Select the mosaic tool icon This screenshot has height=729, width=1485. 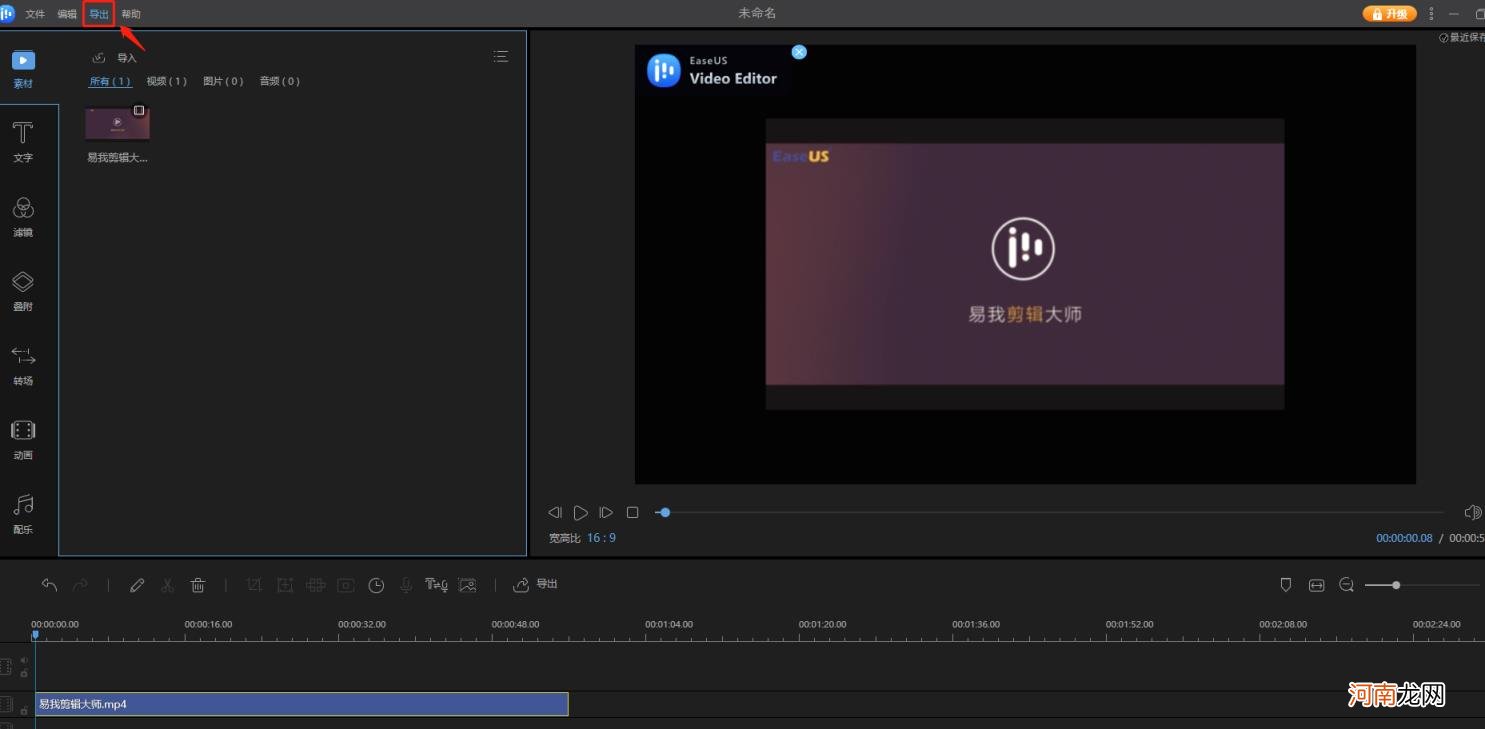tap(316, 585)
